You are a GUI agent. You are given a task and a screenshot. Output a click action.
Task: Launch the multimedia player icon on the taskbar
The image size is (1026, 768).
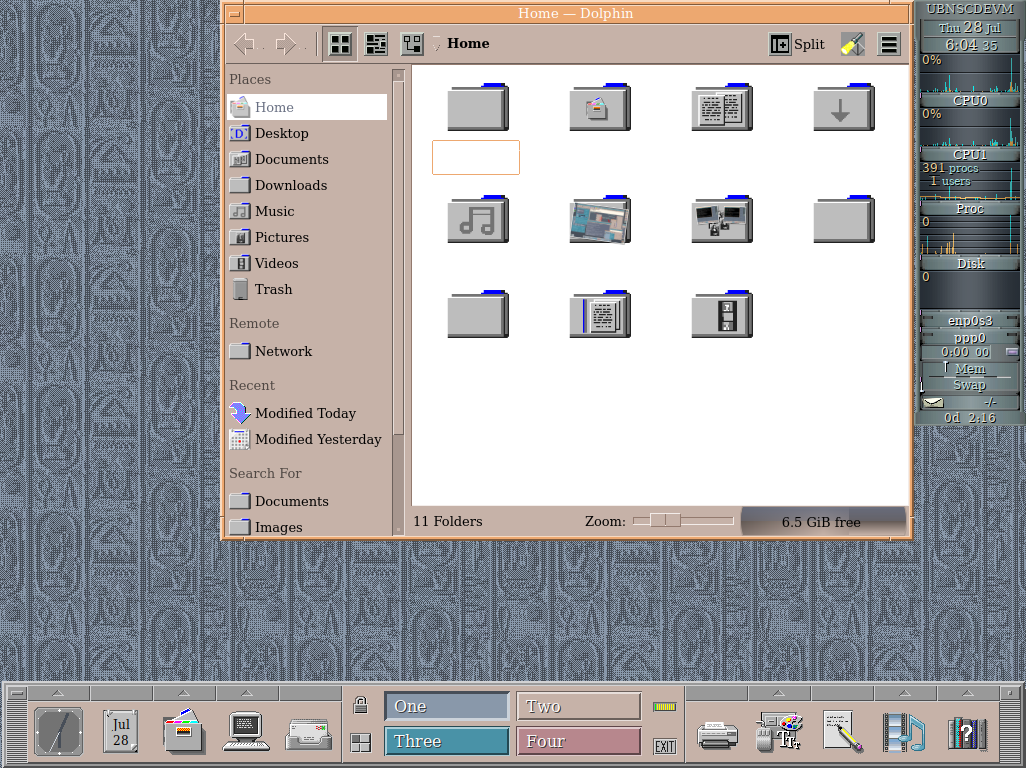[902, 732]
